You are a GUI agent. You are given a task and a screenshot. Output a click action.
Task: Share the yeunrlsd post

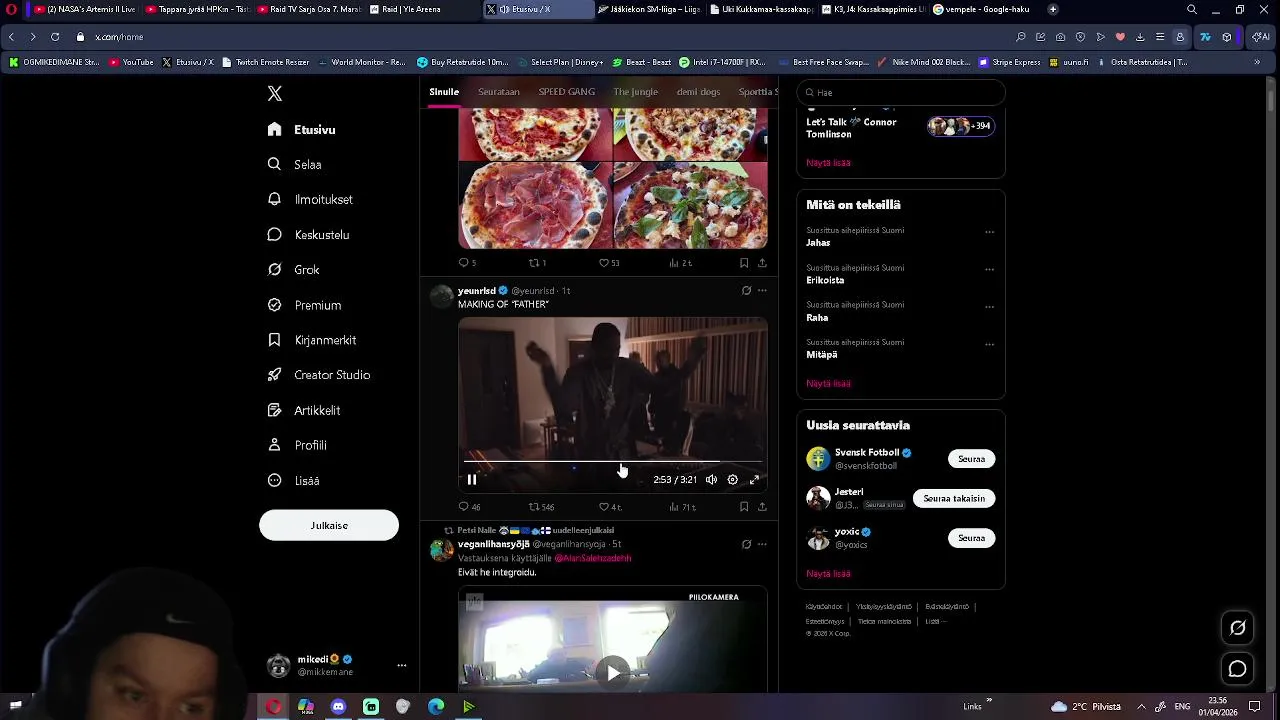coord(762,507)
